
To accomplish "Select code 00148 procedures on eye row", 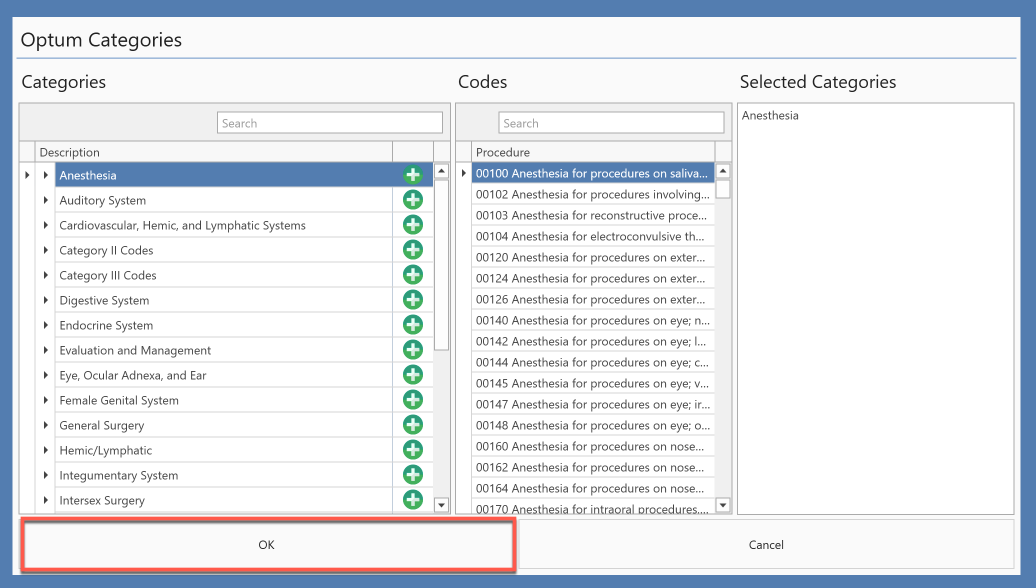I will 593,425.
